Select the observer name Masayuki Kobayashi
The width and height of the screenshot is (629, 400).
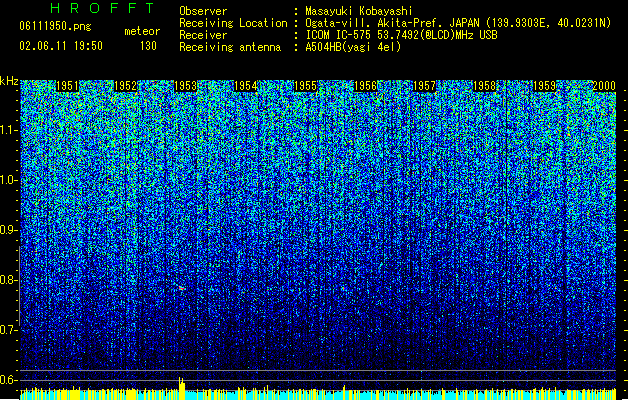[359, 11]
